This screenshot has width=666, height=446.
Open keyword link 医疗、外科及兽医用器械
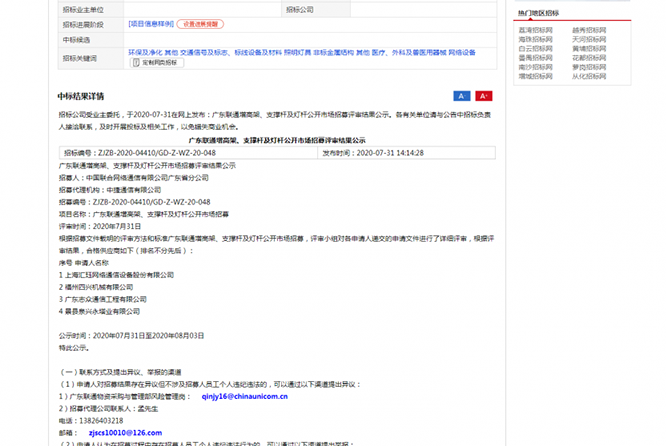tap(409, 53)
